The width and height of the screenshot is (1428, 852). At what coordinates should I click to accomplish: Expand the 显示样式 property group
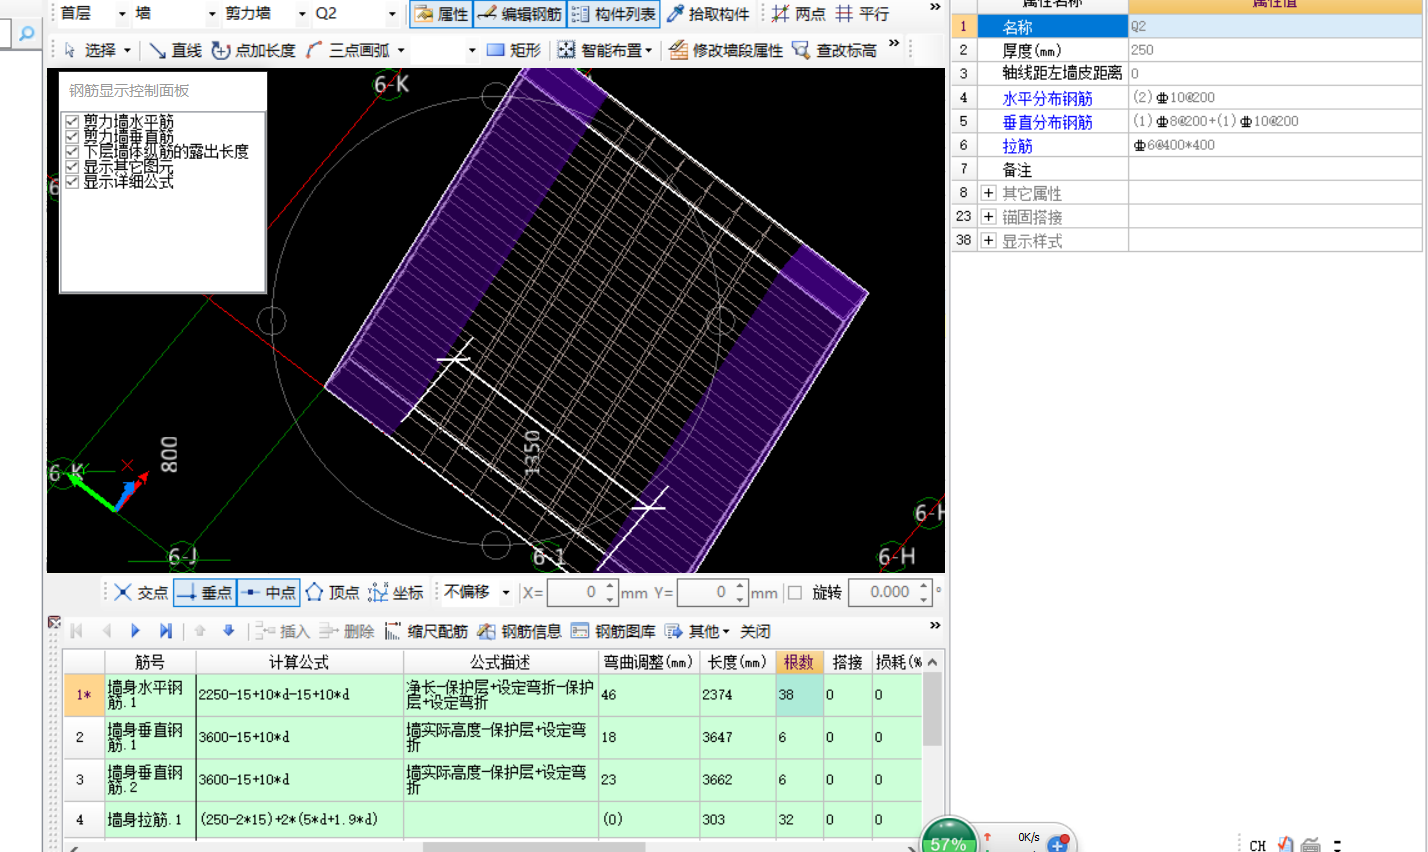[x=988, y=241]
